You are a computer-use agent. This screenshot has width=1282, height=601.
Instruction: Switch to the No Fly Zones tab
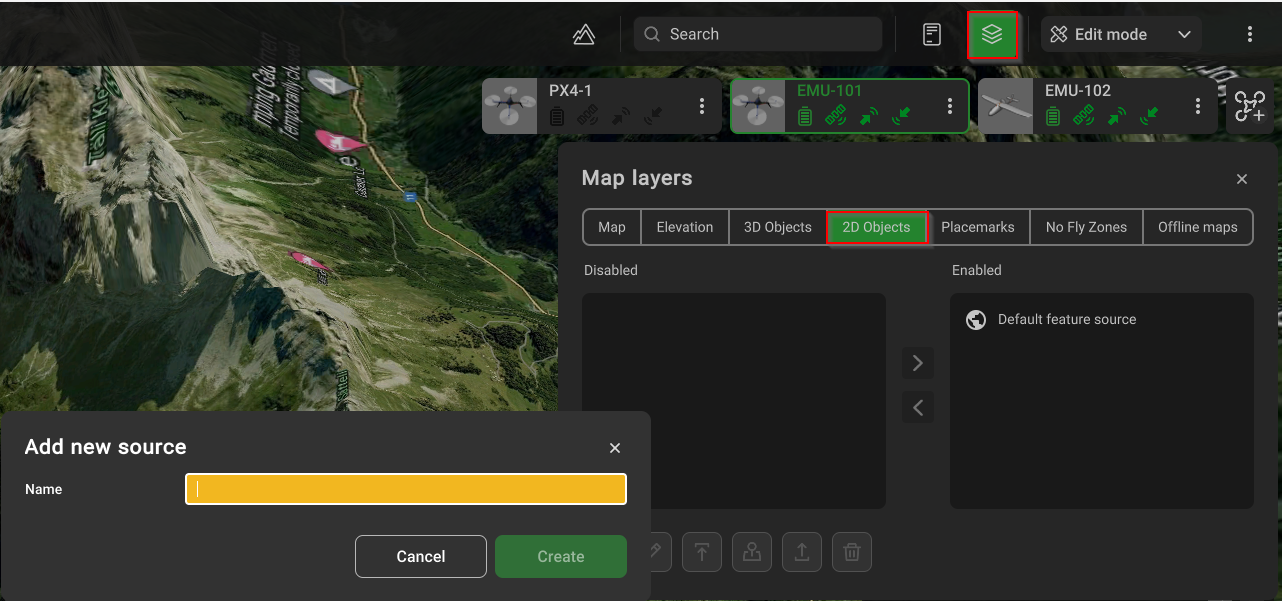coord(1086,227)
